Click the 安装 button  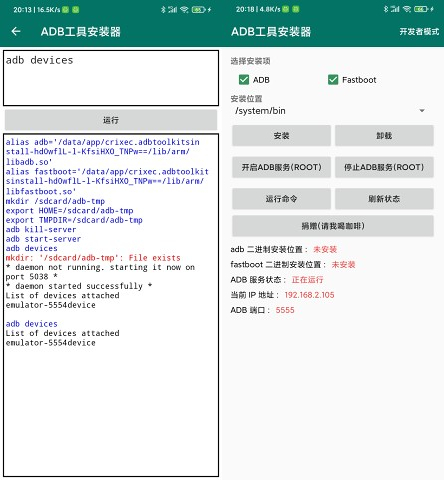(281, 136)
